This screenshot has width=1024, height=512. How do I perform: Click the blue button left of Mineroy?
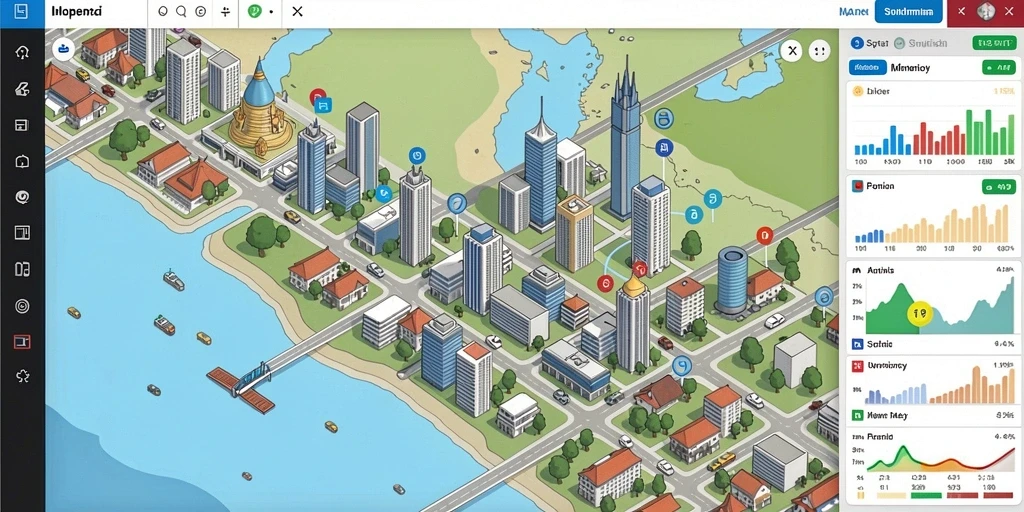[x=867, y=67]
